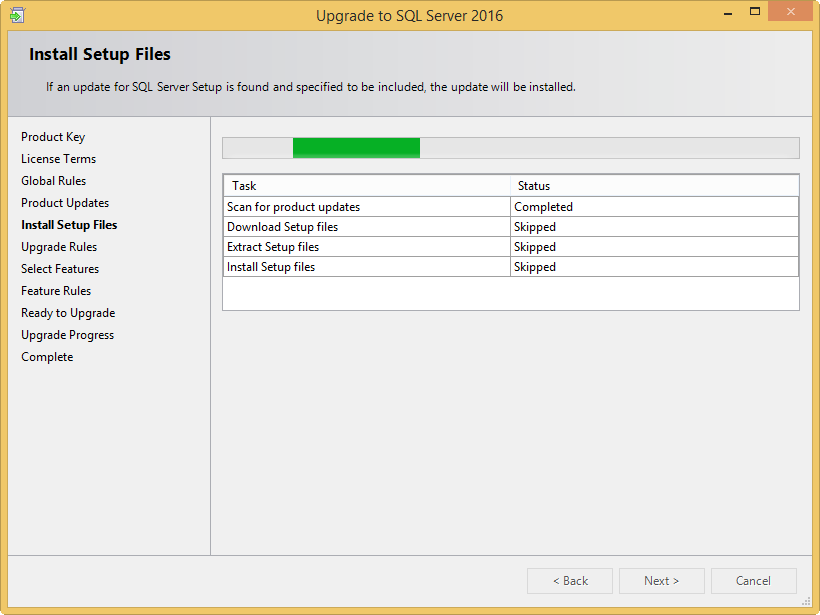Select License Terms in the step list
820x615 pixels.
pos(59,159)
